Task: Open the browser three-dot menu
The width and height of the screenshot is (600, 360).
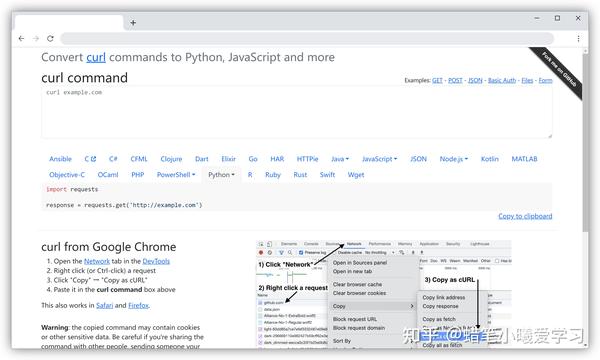Action: pos(578,38)
